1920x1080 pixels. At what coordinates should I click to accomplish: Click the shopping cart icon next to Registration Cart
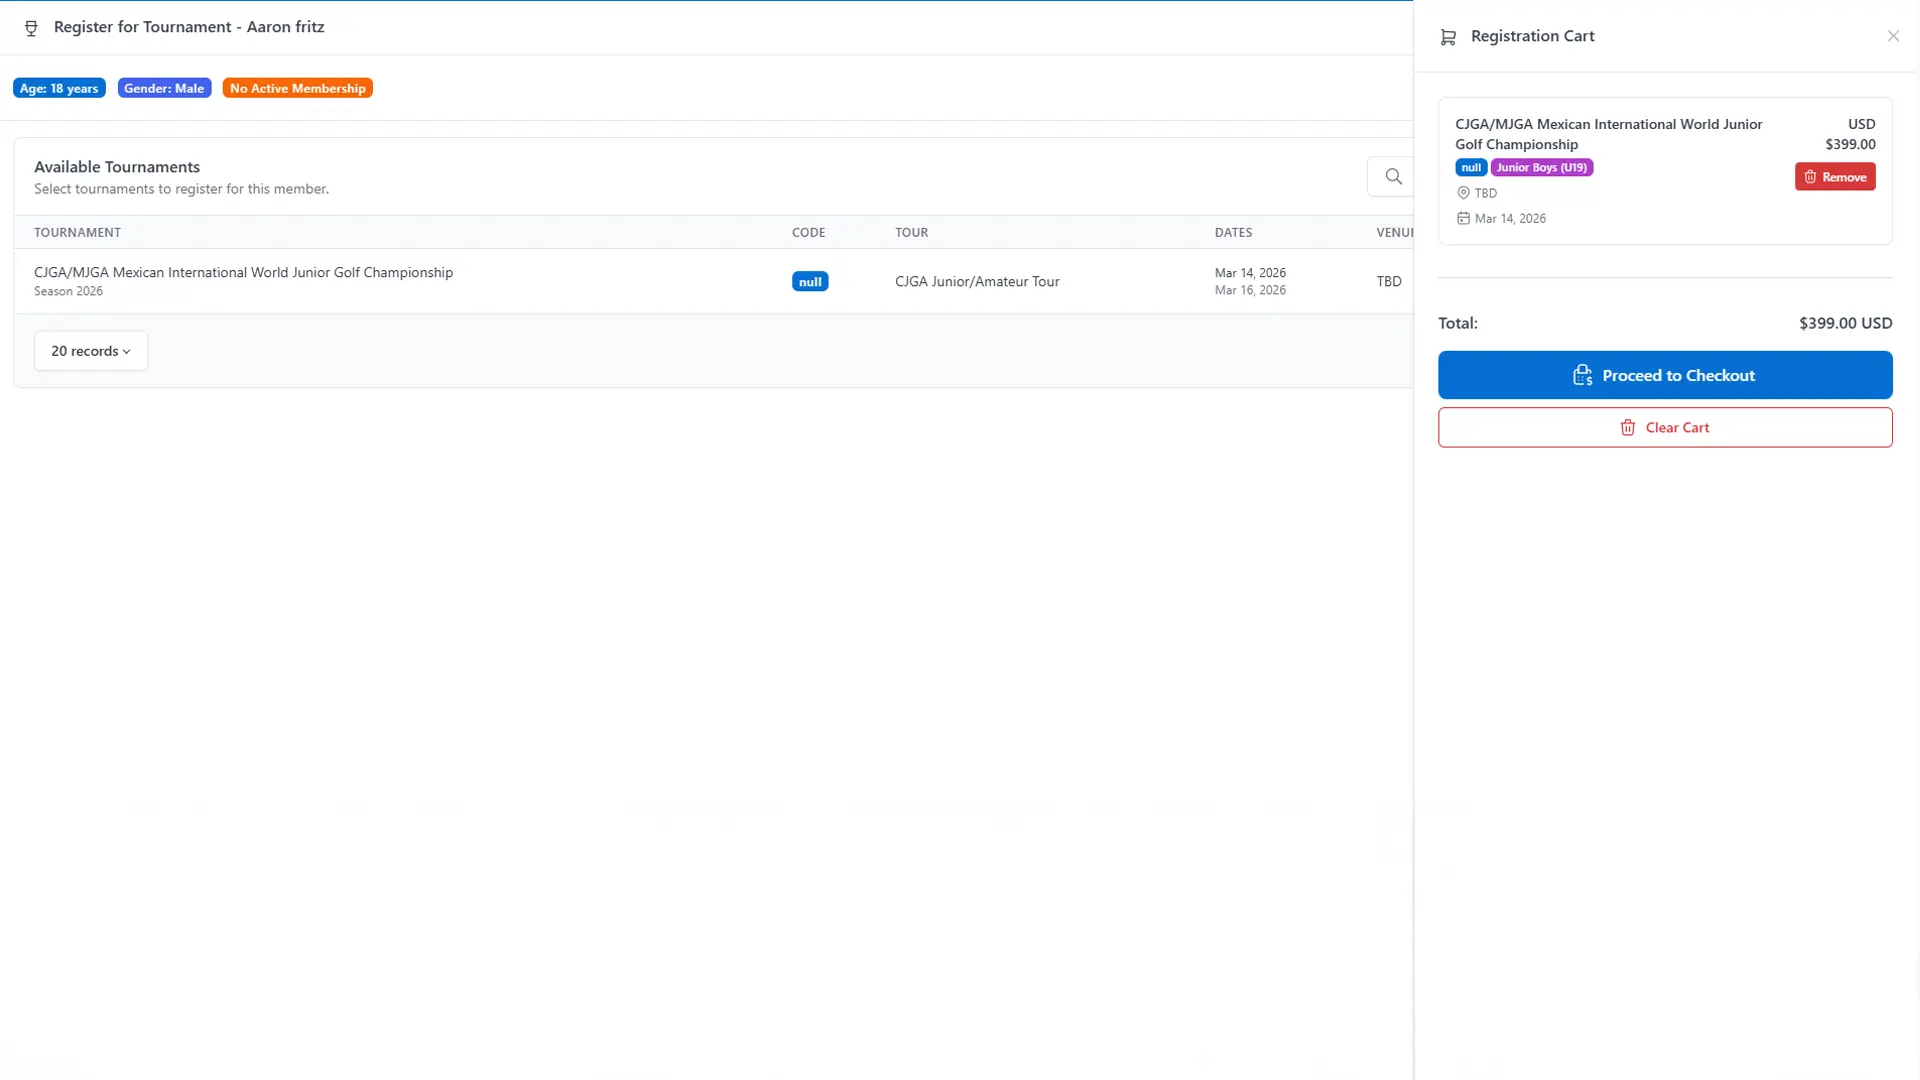tap(1447, 36)
